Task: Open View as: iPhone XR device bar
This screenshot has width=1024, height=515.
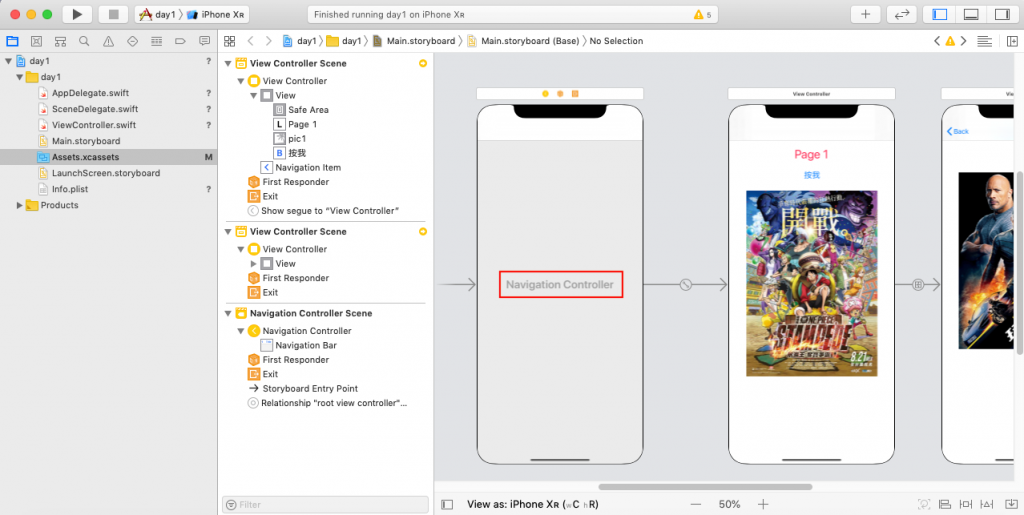Action: 533,505
